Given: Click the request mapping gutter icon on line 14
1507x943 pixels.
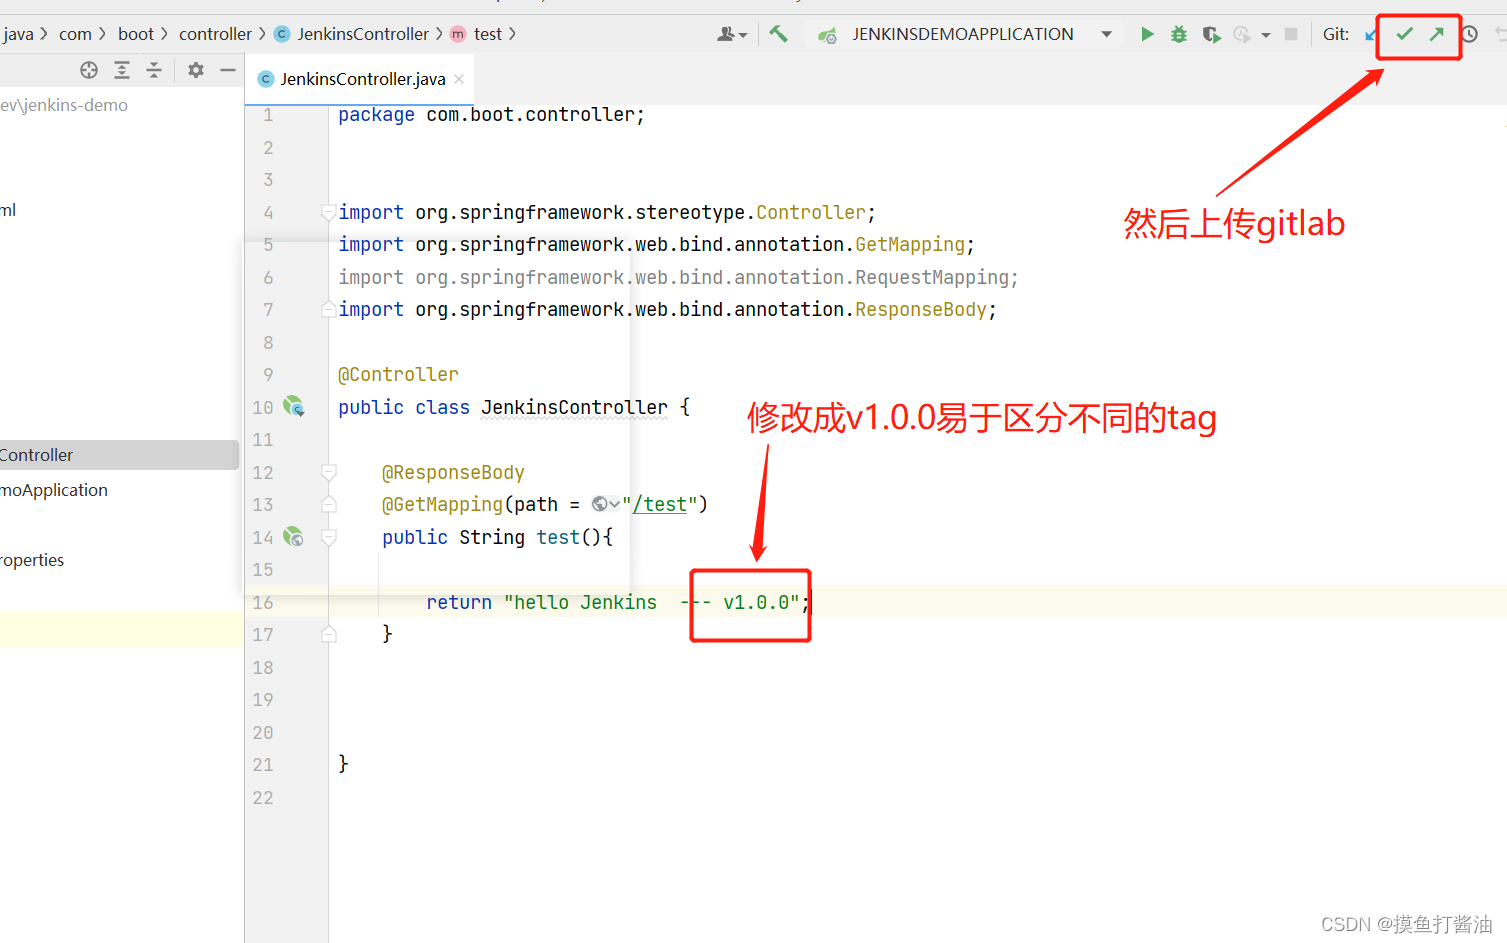Looking at the screenshot, I should pyautogui.click(x=293, y=537).
